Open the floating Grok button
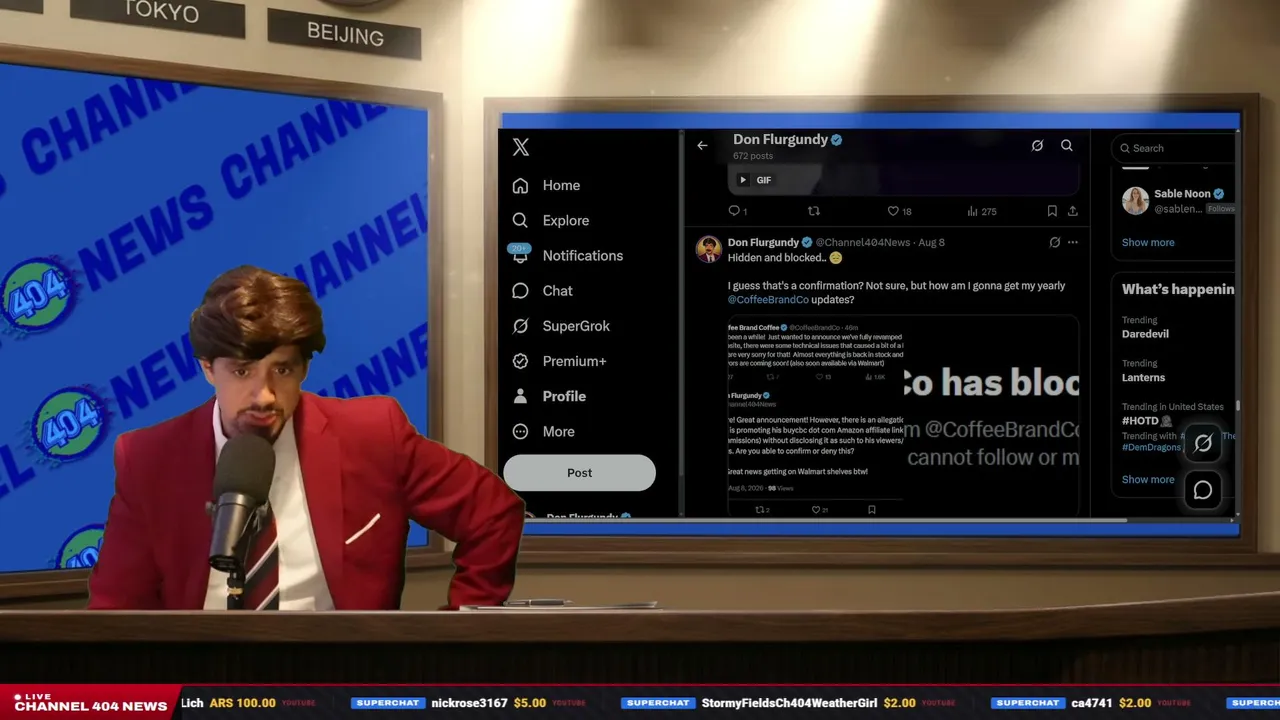1280x720 pixels. point(1203,443)
